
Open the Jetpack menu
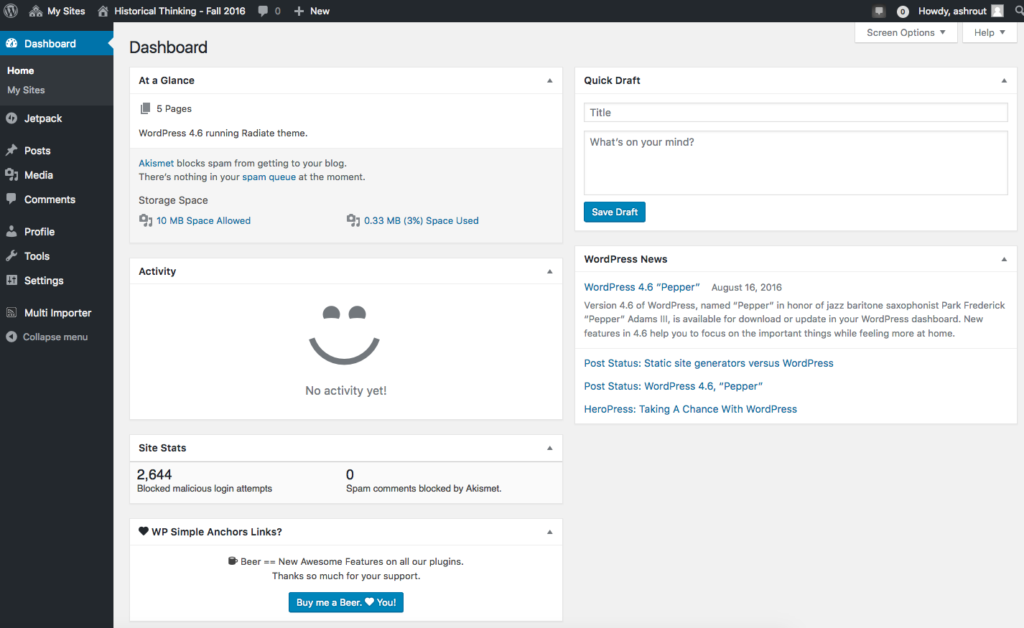click(x=43, y=118)
